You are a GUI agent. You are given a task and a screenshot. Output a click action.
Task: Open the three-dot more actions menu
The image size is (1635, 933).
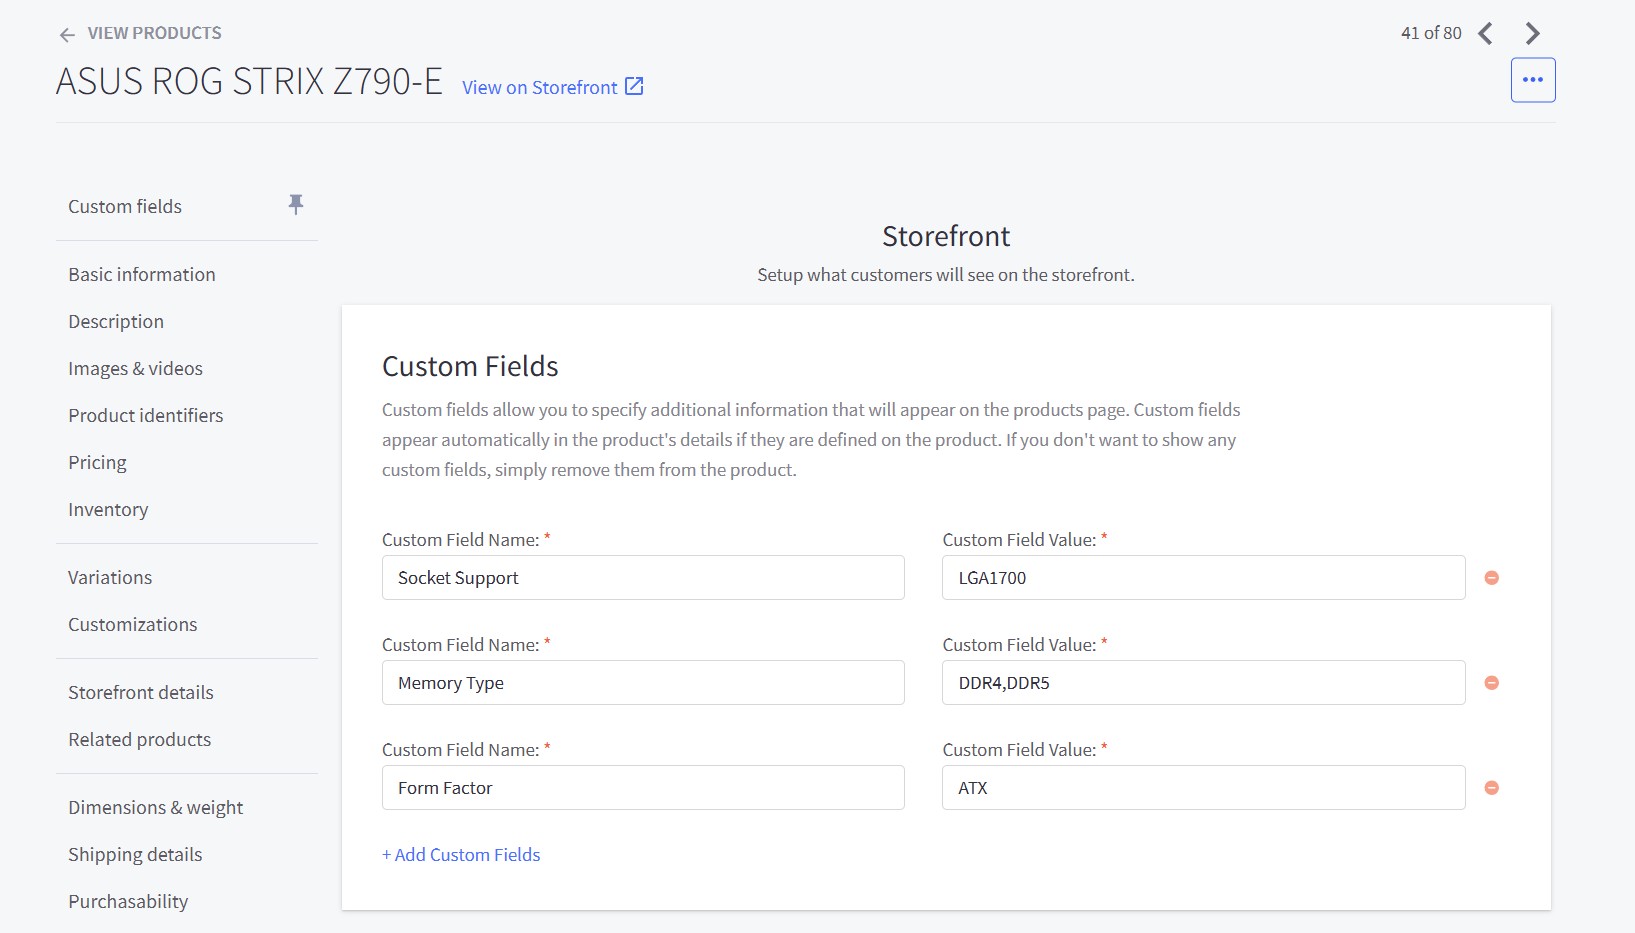(x=1533, y=80)
